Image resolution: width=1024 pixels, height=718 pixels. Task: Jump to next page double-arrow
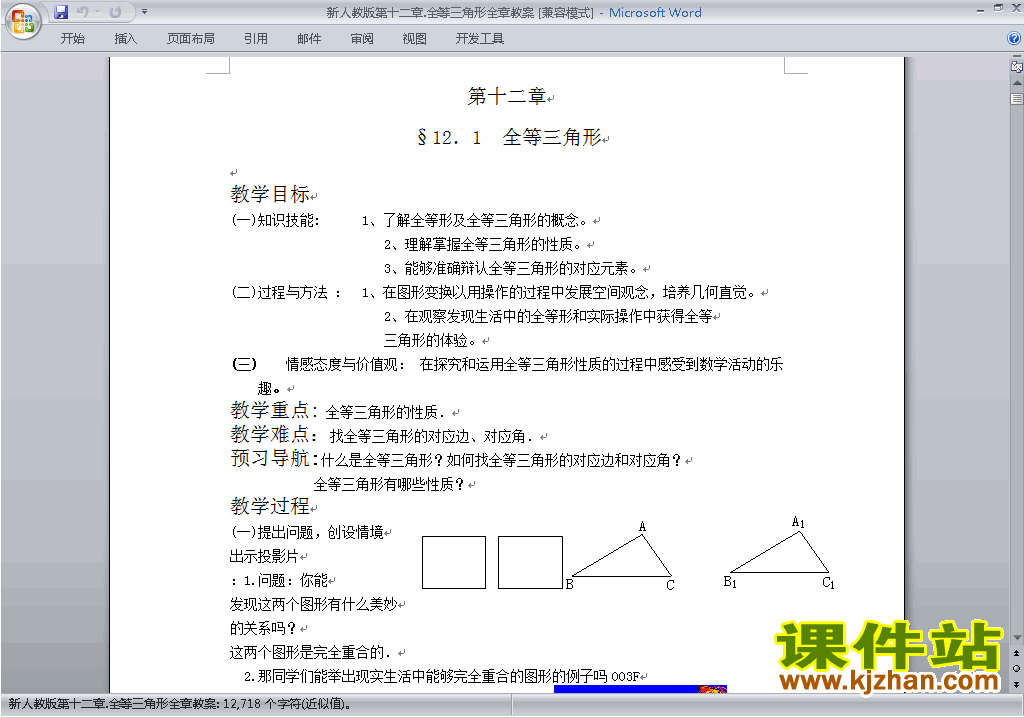(x=1017, y=684)
